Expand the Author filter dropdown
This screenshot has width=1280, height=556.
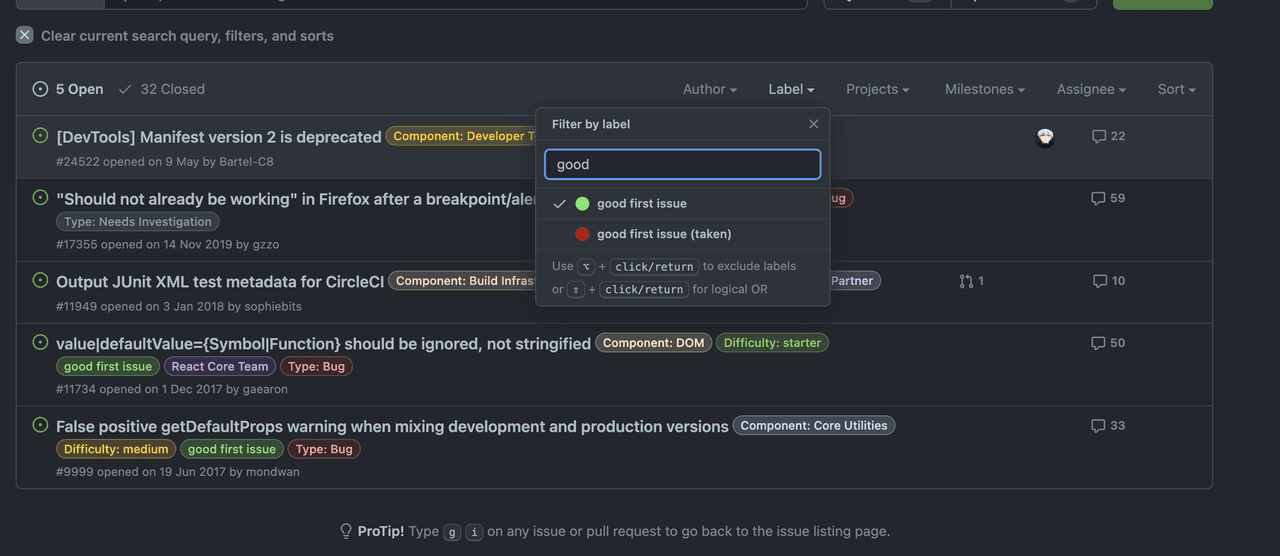coord(709,89)
